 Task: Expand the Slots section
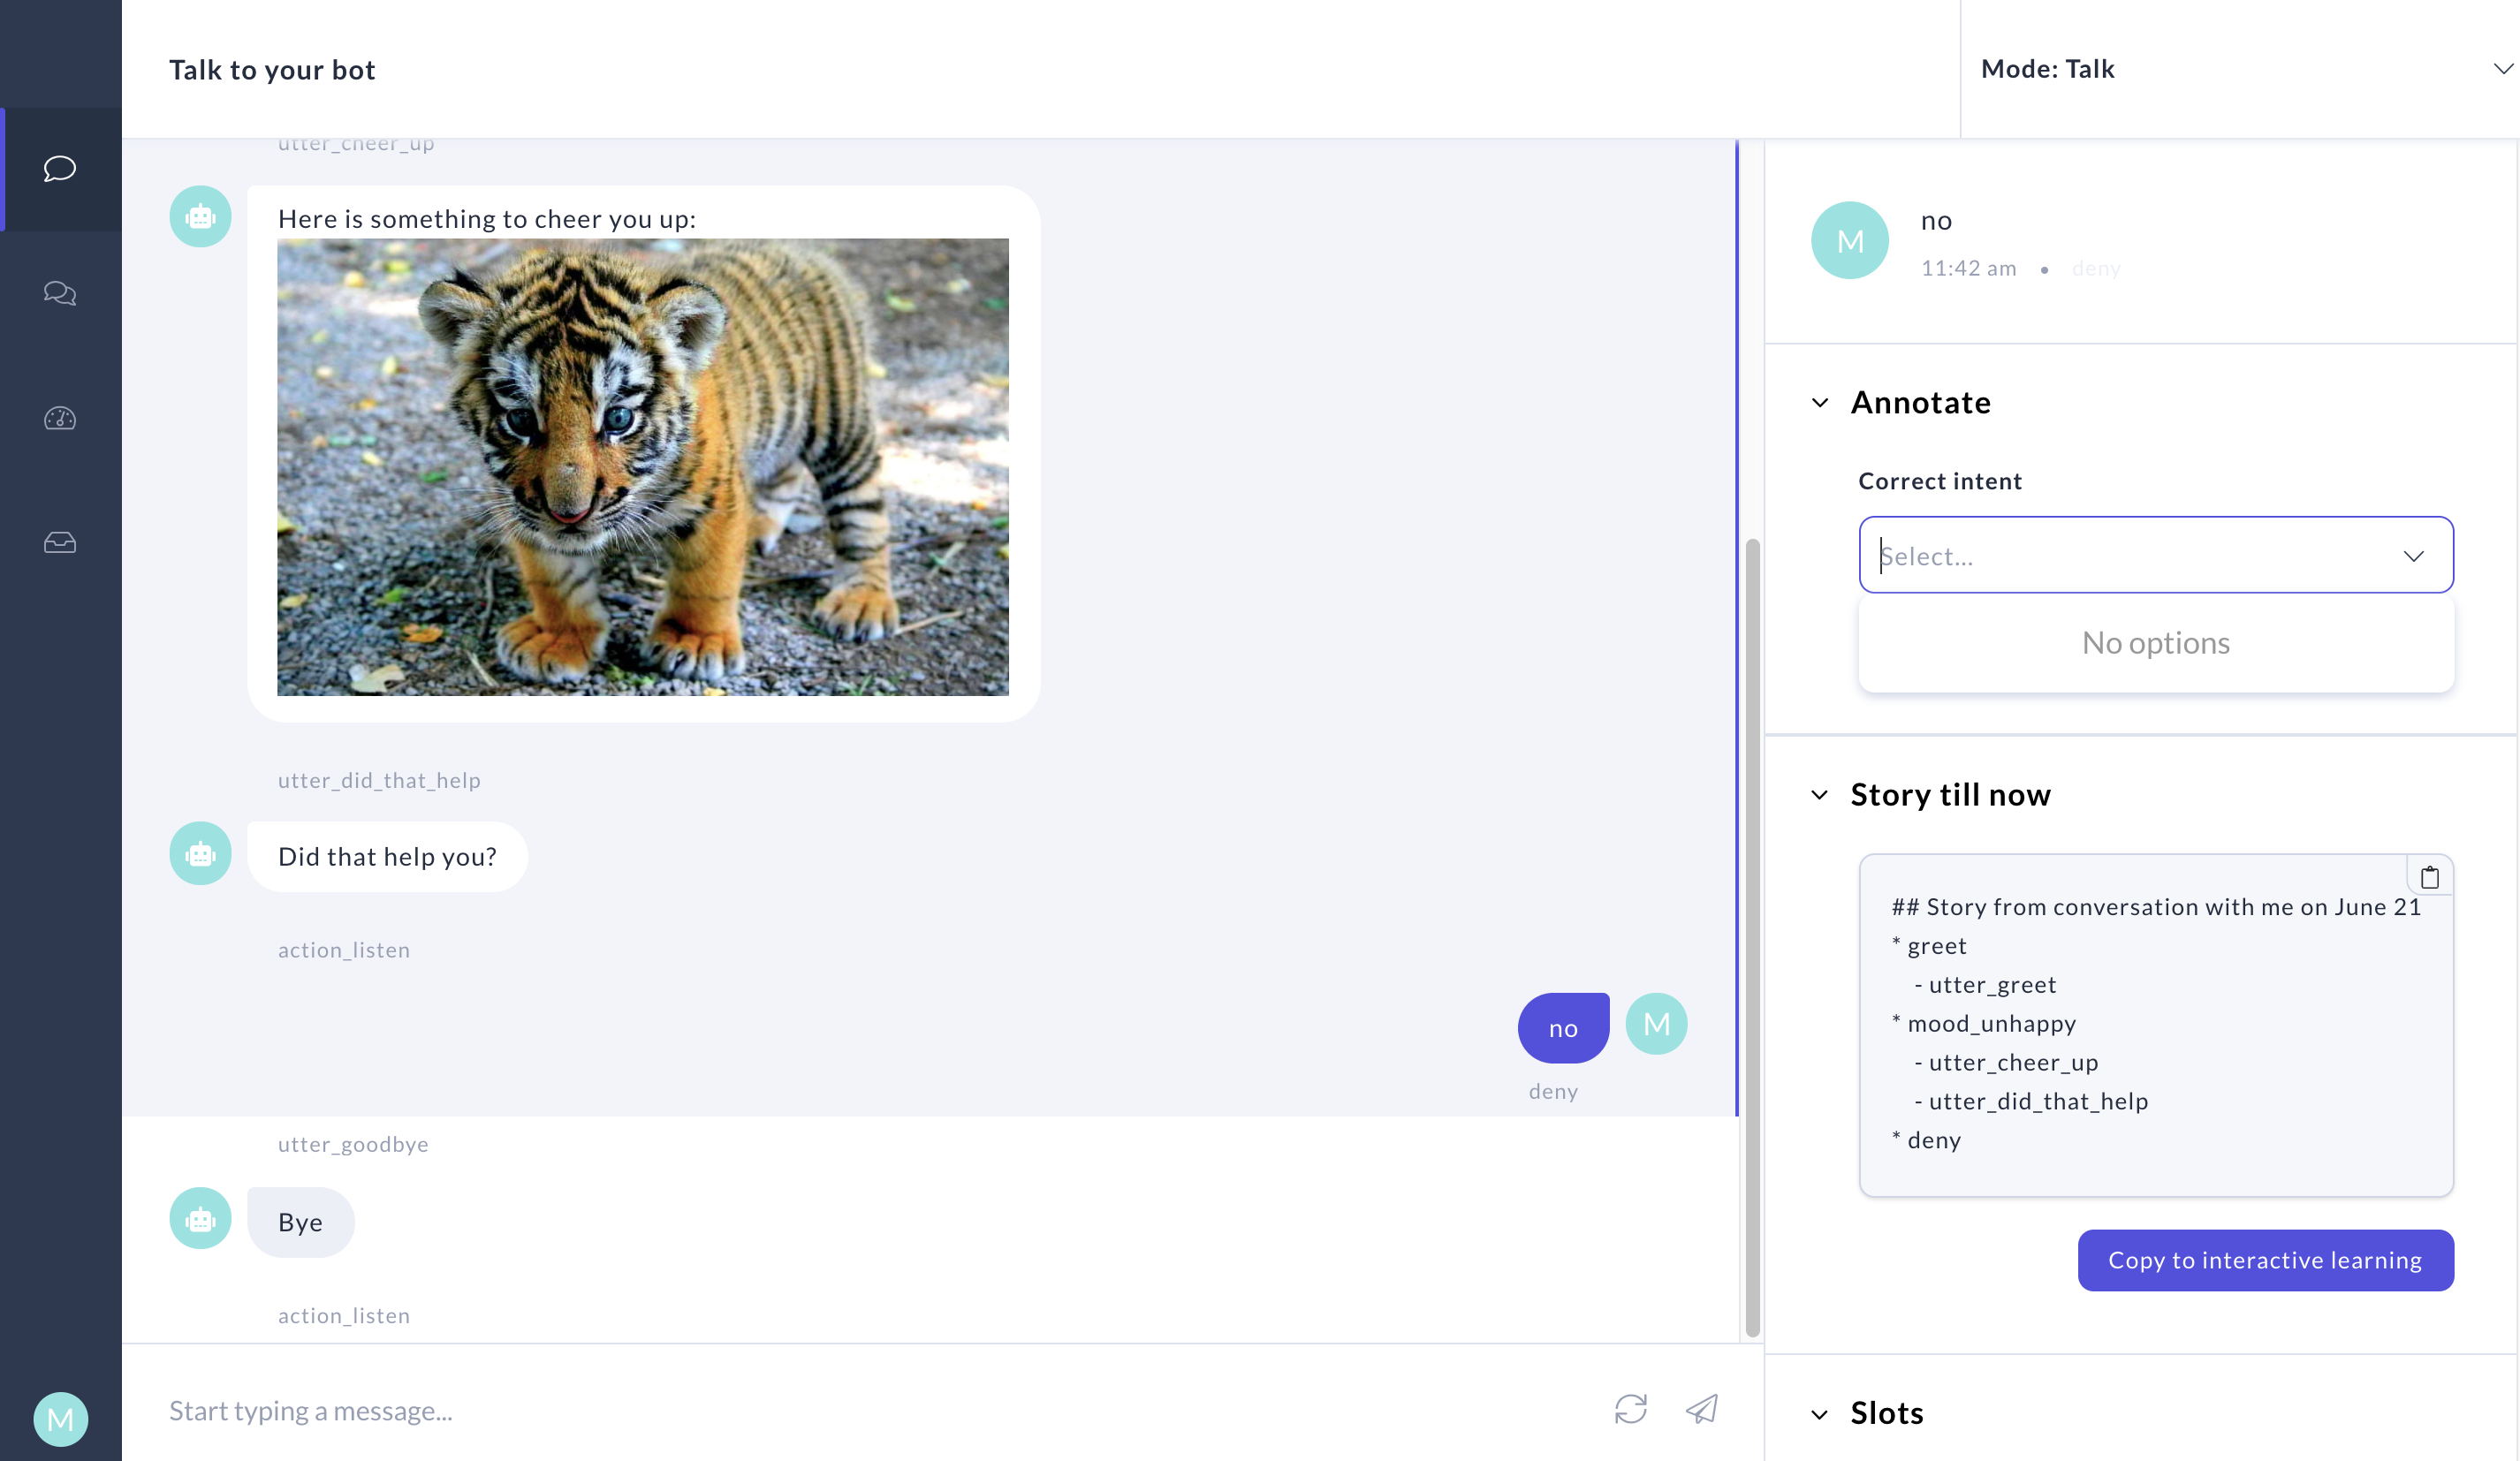tap(1821, 1414)
